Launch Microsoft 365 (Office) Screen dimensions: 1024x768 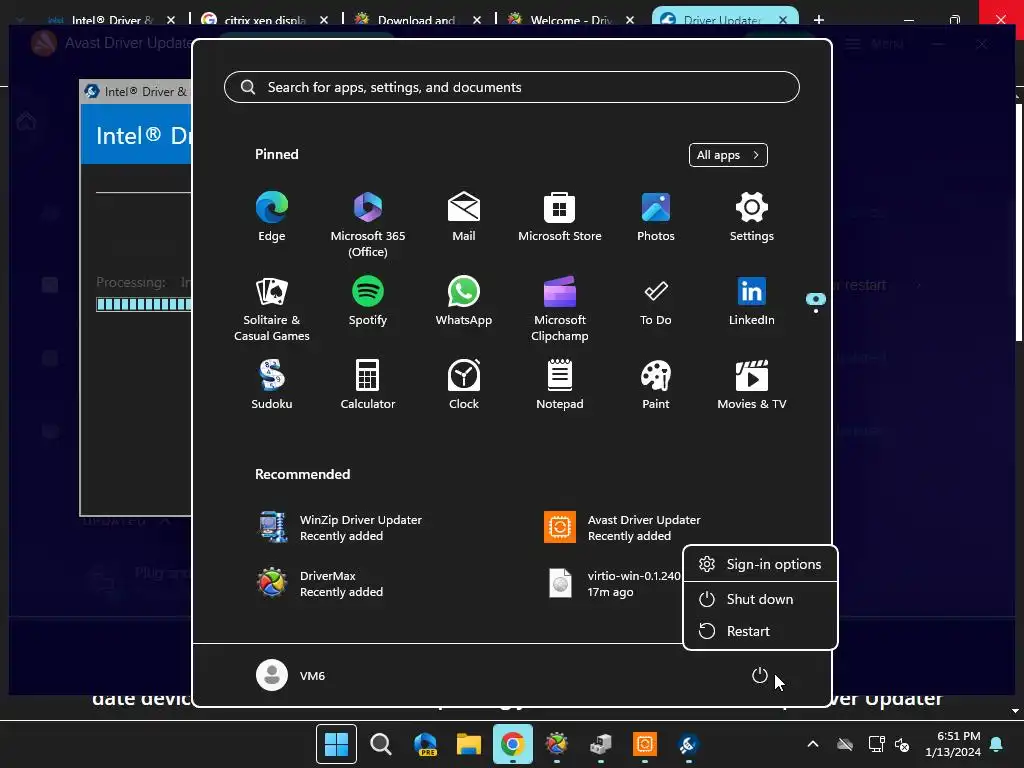click(x=368, y=225)
